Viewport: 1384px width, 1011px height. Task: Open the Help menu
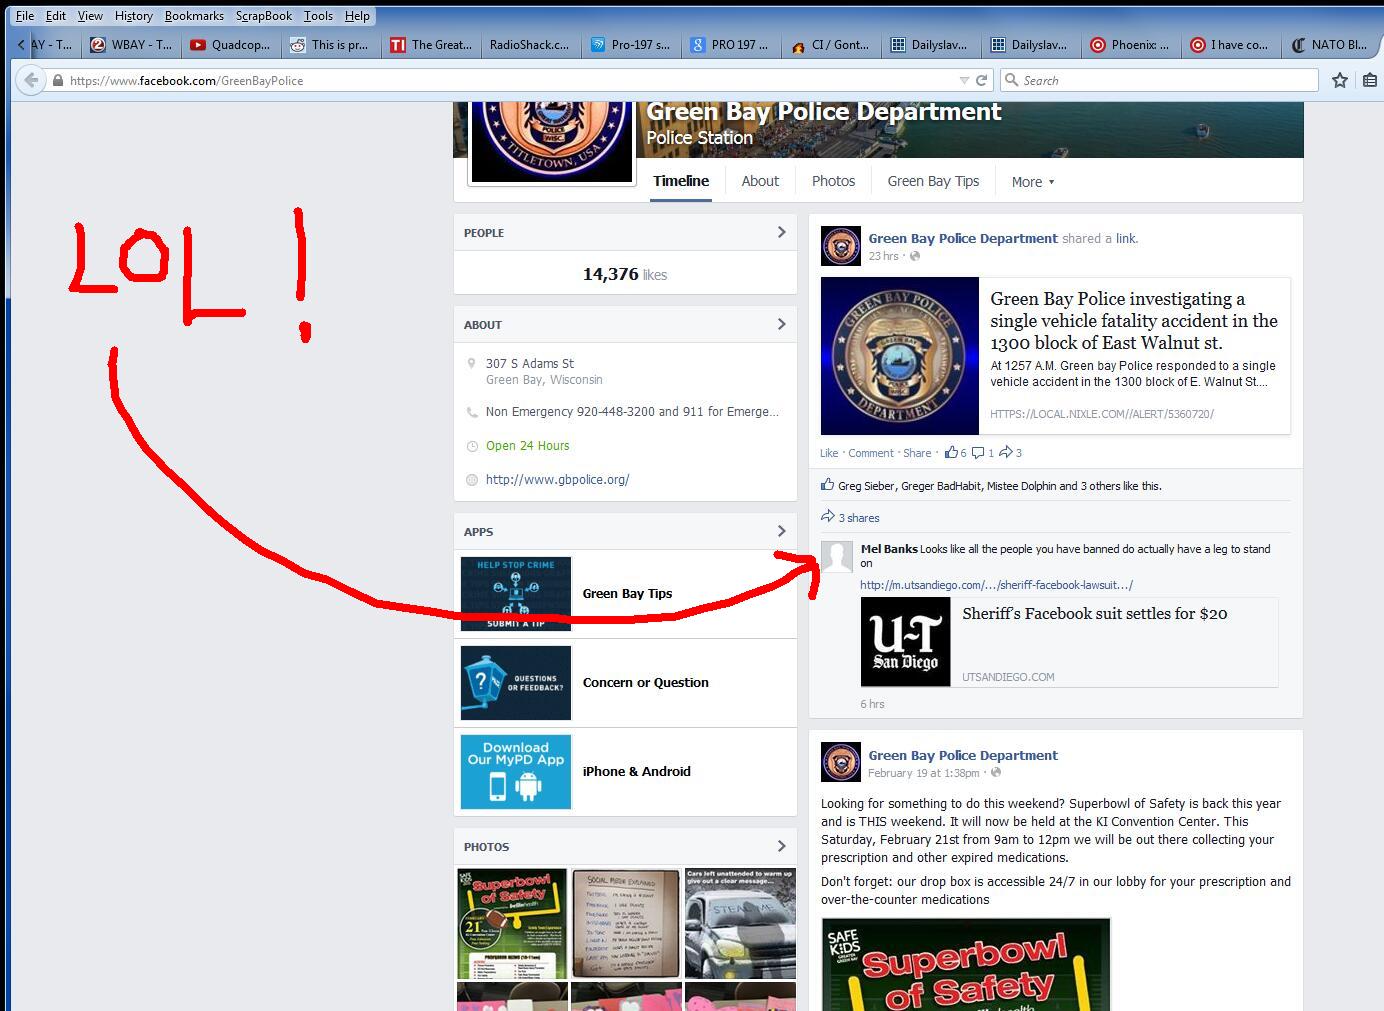point(357,16)
